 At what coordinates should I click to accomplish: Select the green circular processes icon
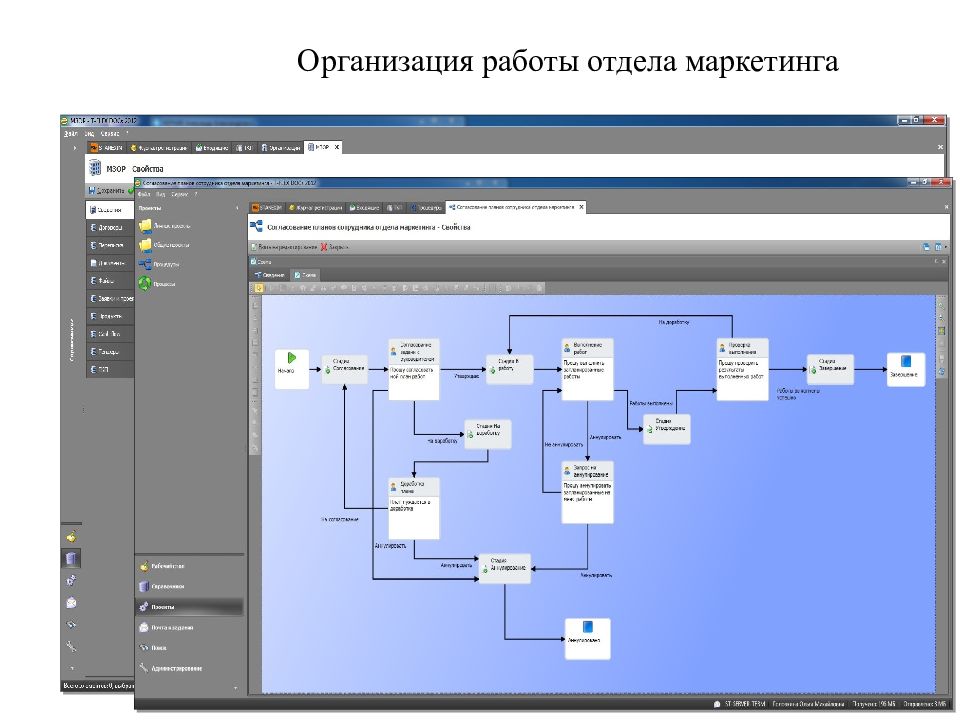pos(145,283)
